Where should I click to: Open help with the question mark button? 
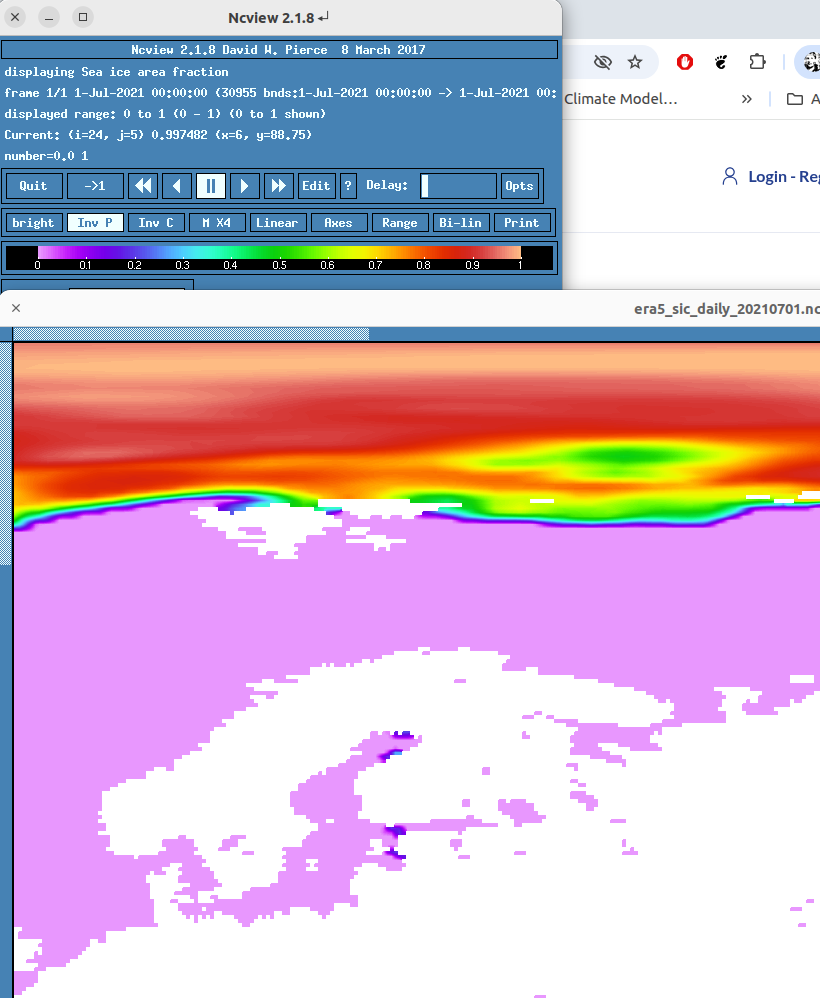coord(348,186)
